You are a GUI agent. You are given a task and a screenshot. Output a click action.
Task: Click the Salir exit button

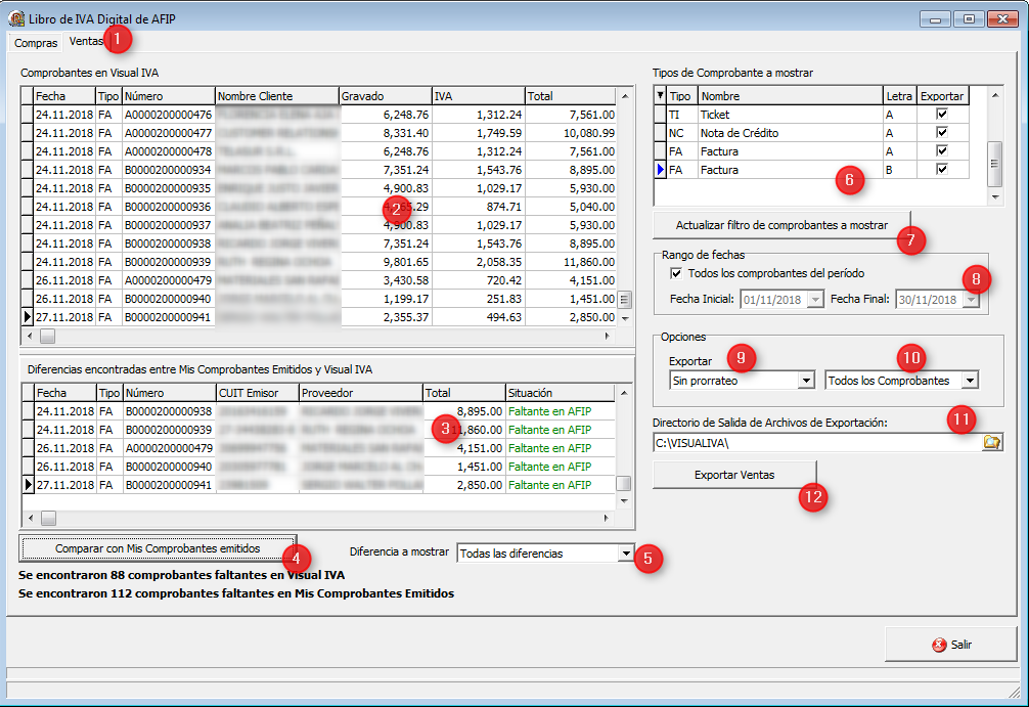tap(950, 645)
